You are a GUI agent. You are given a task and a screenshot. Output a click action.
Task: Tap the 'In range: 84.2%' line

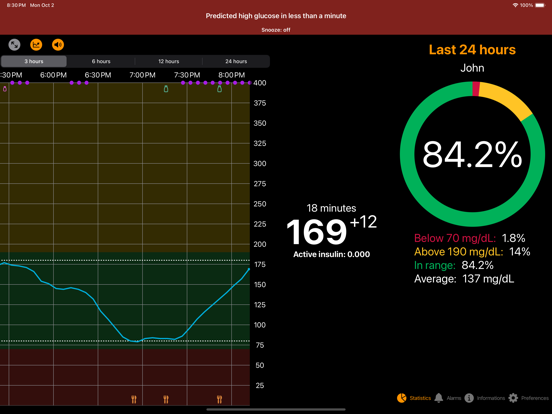coord(454,265)
